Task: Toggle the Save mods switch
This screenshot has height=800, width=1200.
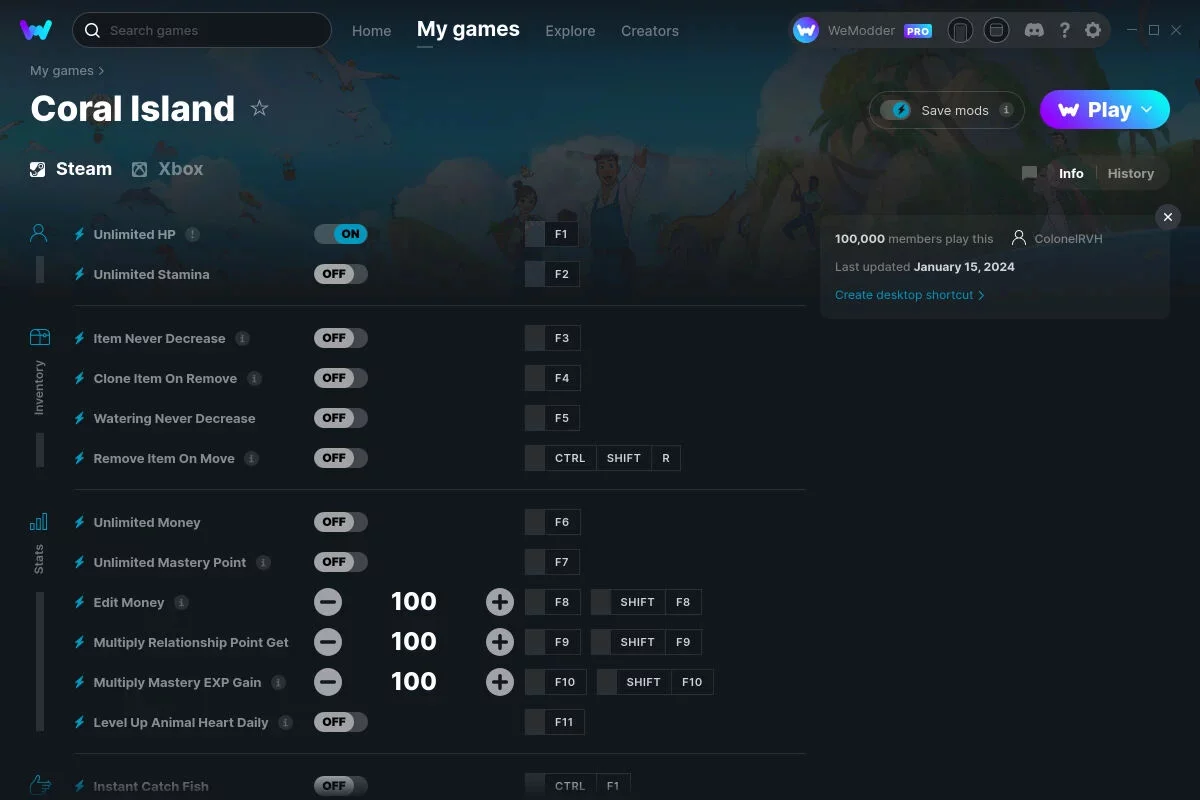Action: (x=896, y=110)
